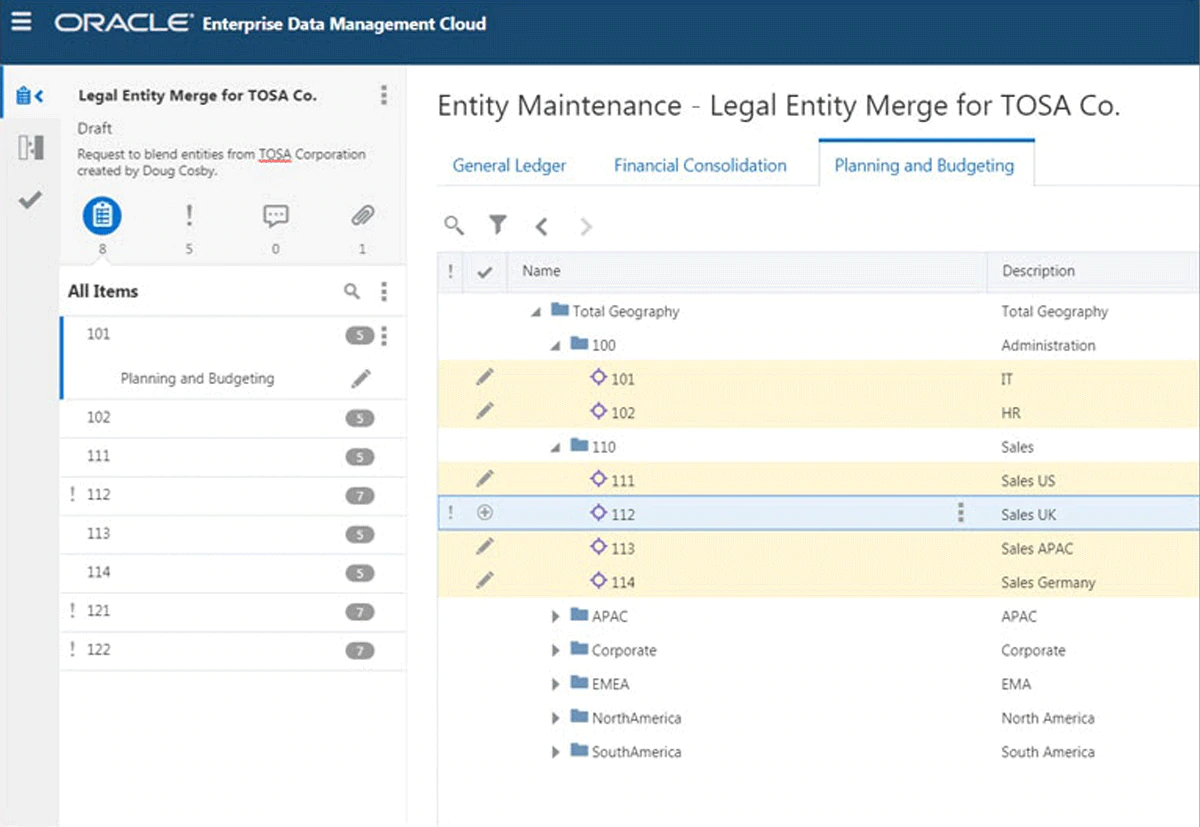Switch to the General Ledger tab

pyautogui.click(x=509, y=166)
